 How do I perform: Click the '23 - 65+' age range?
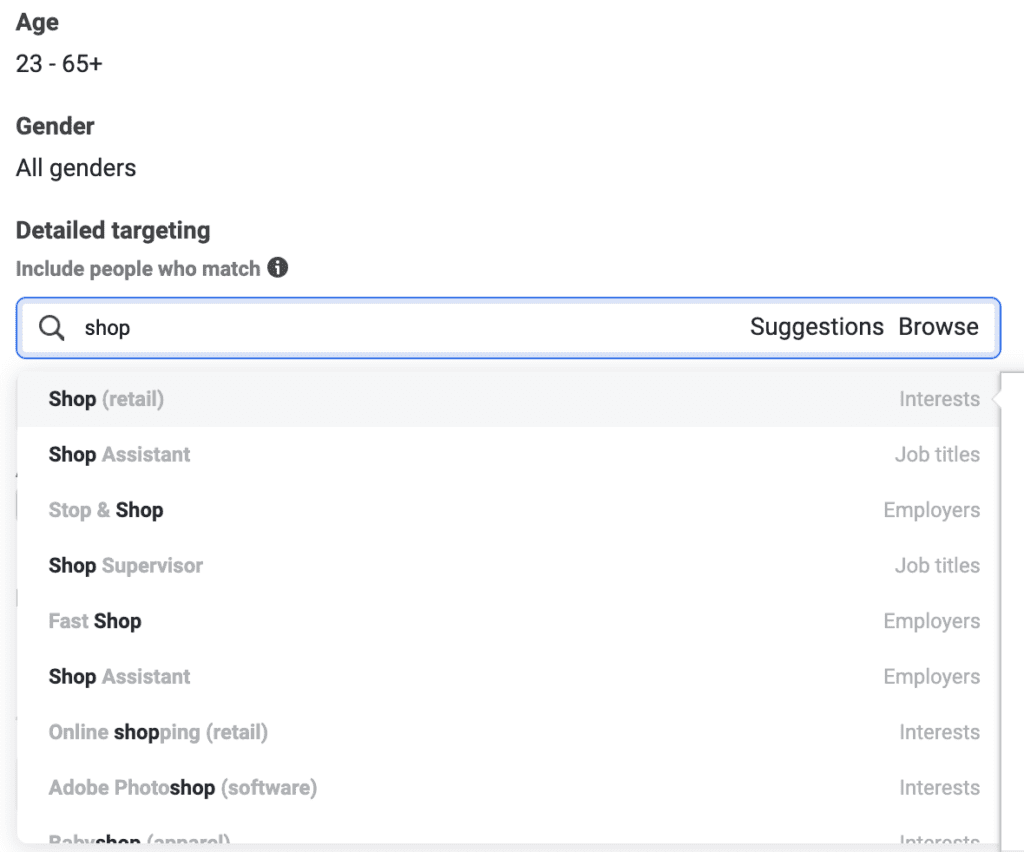[59, 64]
